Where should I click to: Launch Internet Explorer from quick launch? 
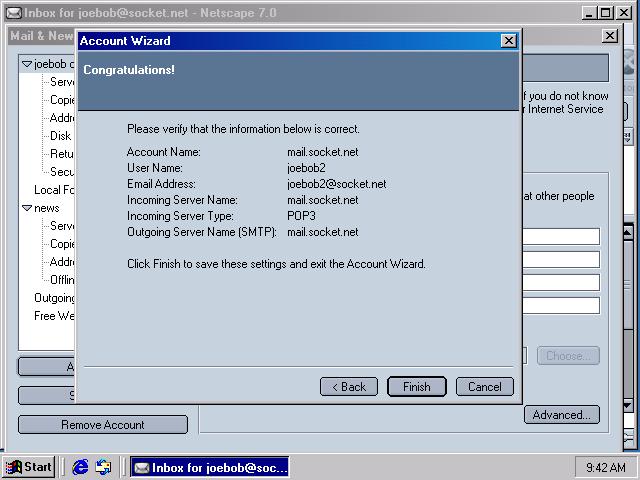80,467
